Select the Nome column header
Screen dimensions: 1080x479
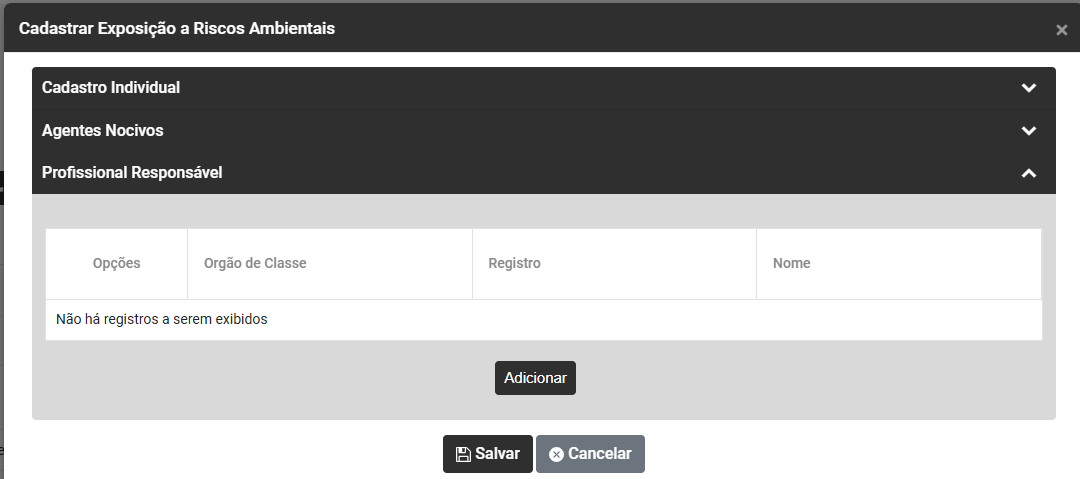coord(791,264)
